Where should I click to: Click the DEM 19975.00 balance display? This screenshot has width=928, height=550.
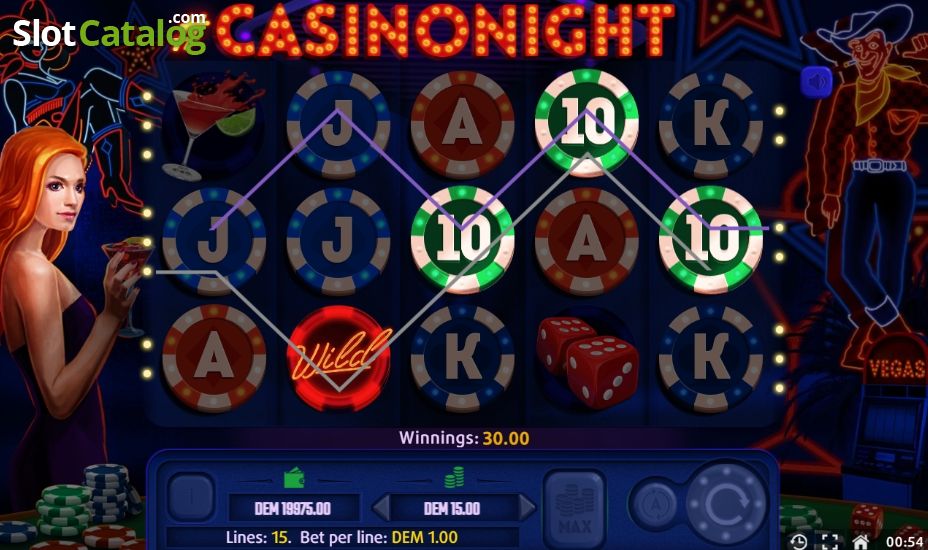click(294, 509)
